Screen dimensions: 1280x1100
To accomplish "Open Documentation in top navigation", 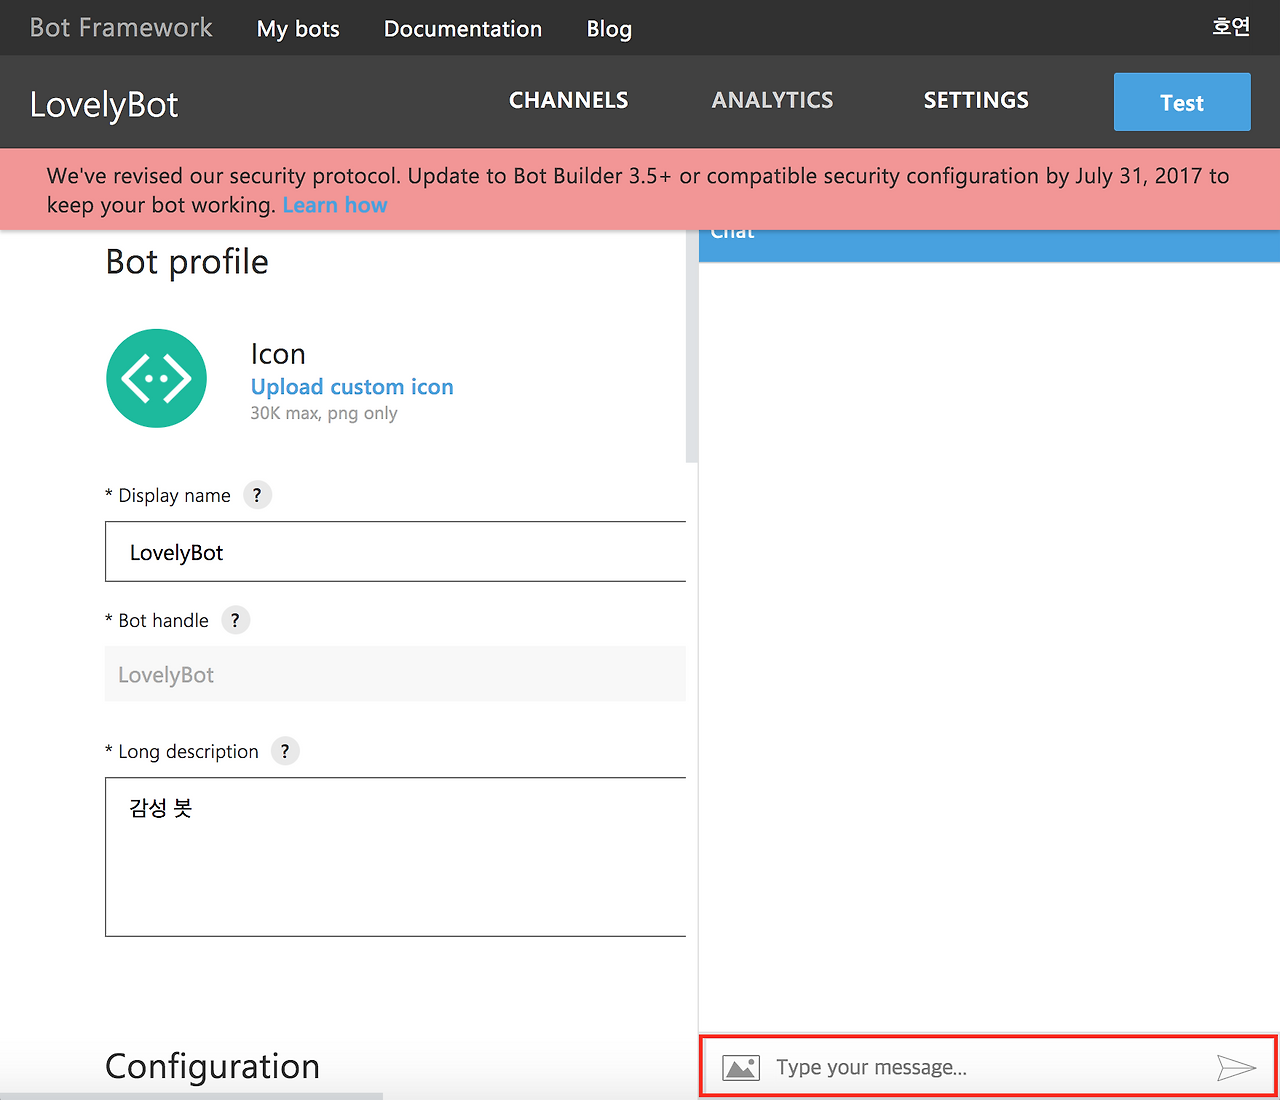I will 463,29.
